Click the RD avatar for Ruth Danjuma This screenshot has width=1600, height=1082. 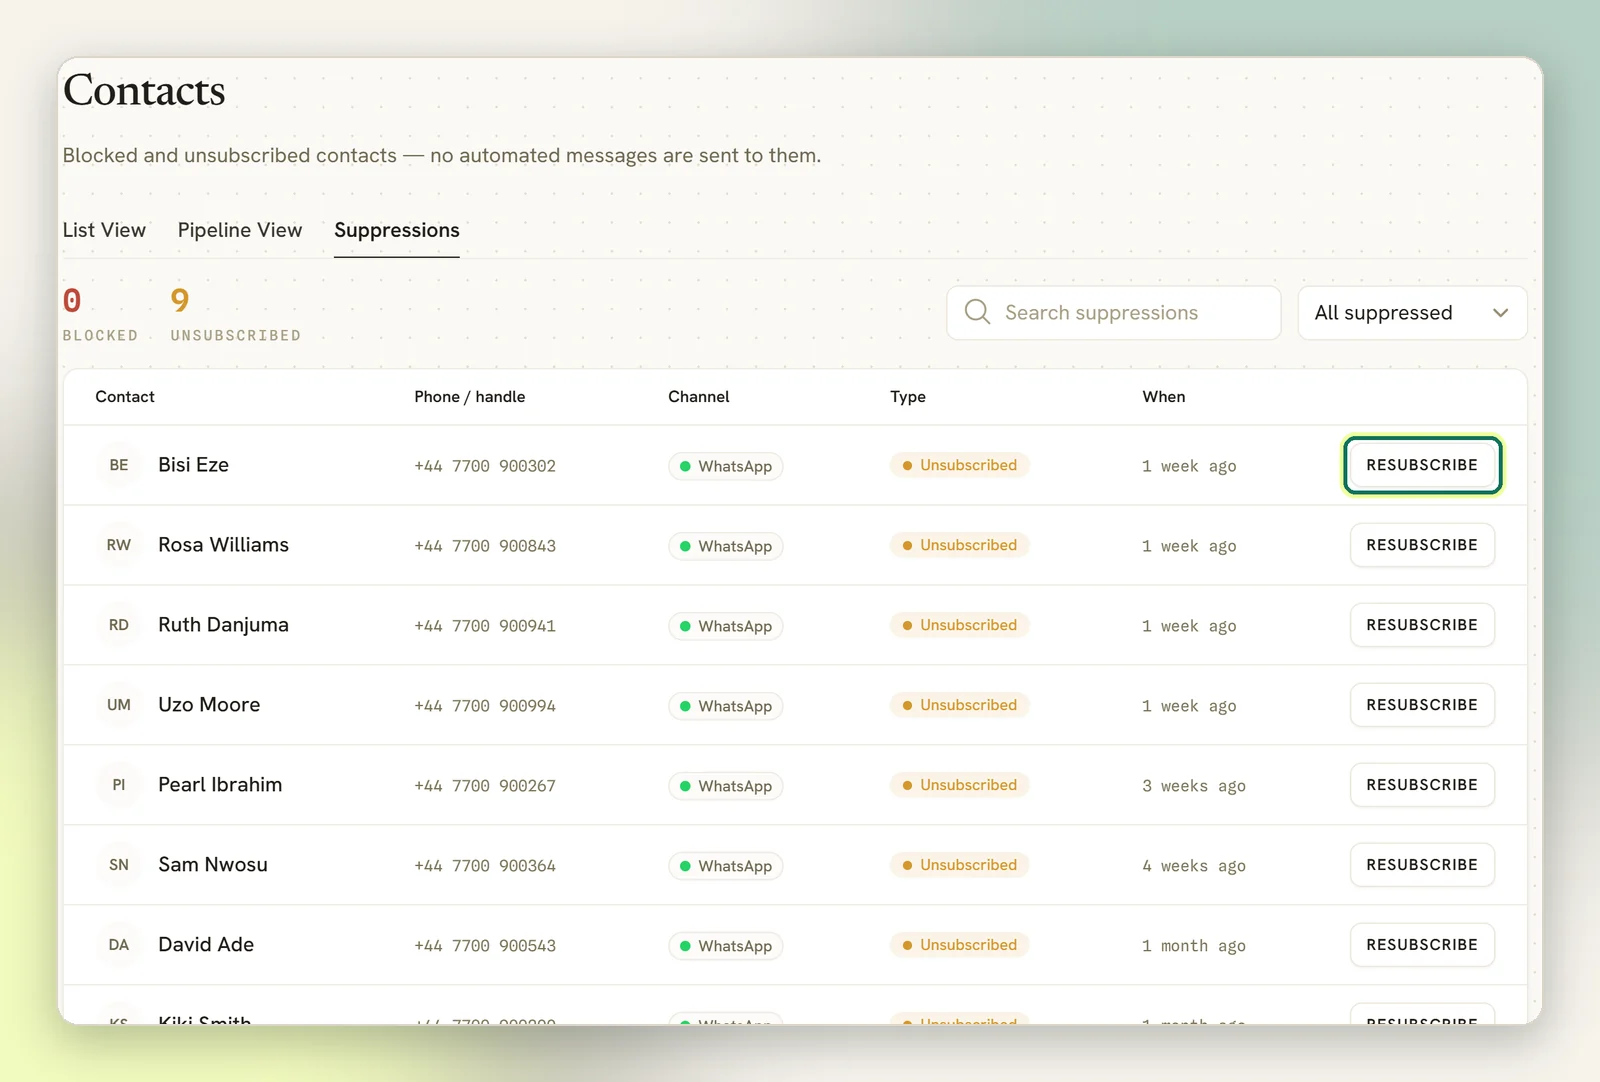point(119,625)
